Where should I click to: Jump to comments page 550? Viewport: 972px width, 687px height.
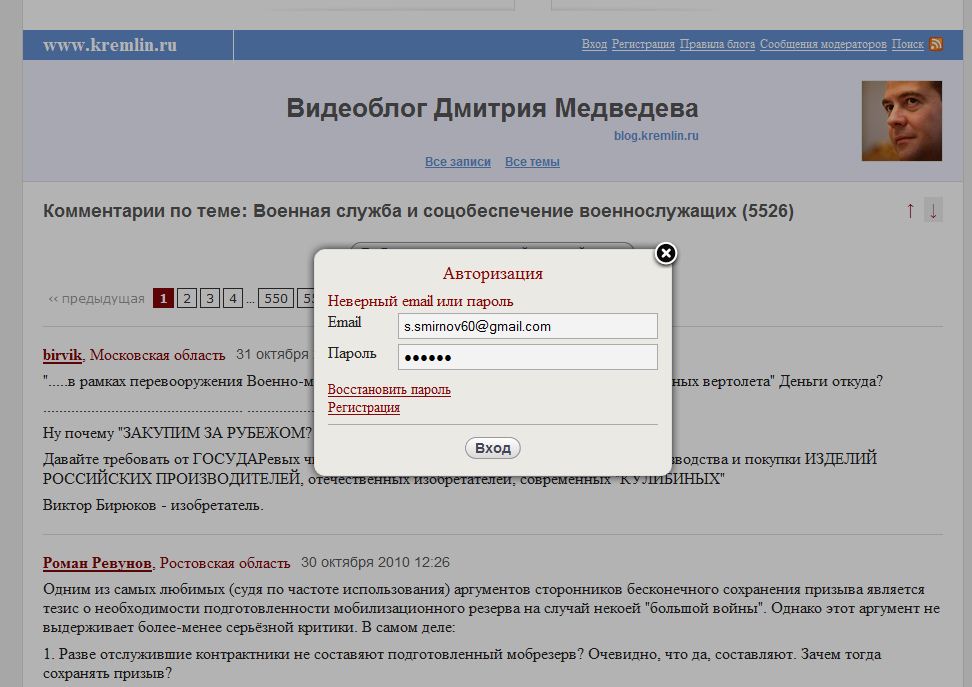(x=276, y=298)
